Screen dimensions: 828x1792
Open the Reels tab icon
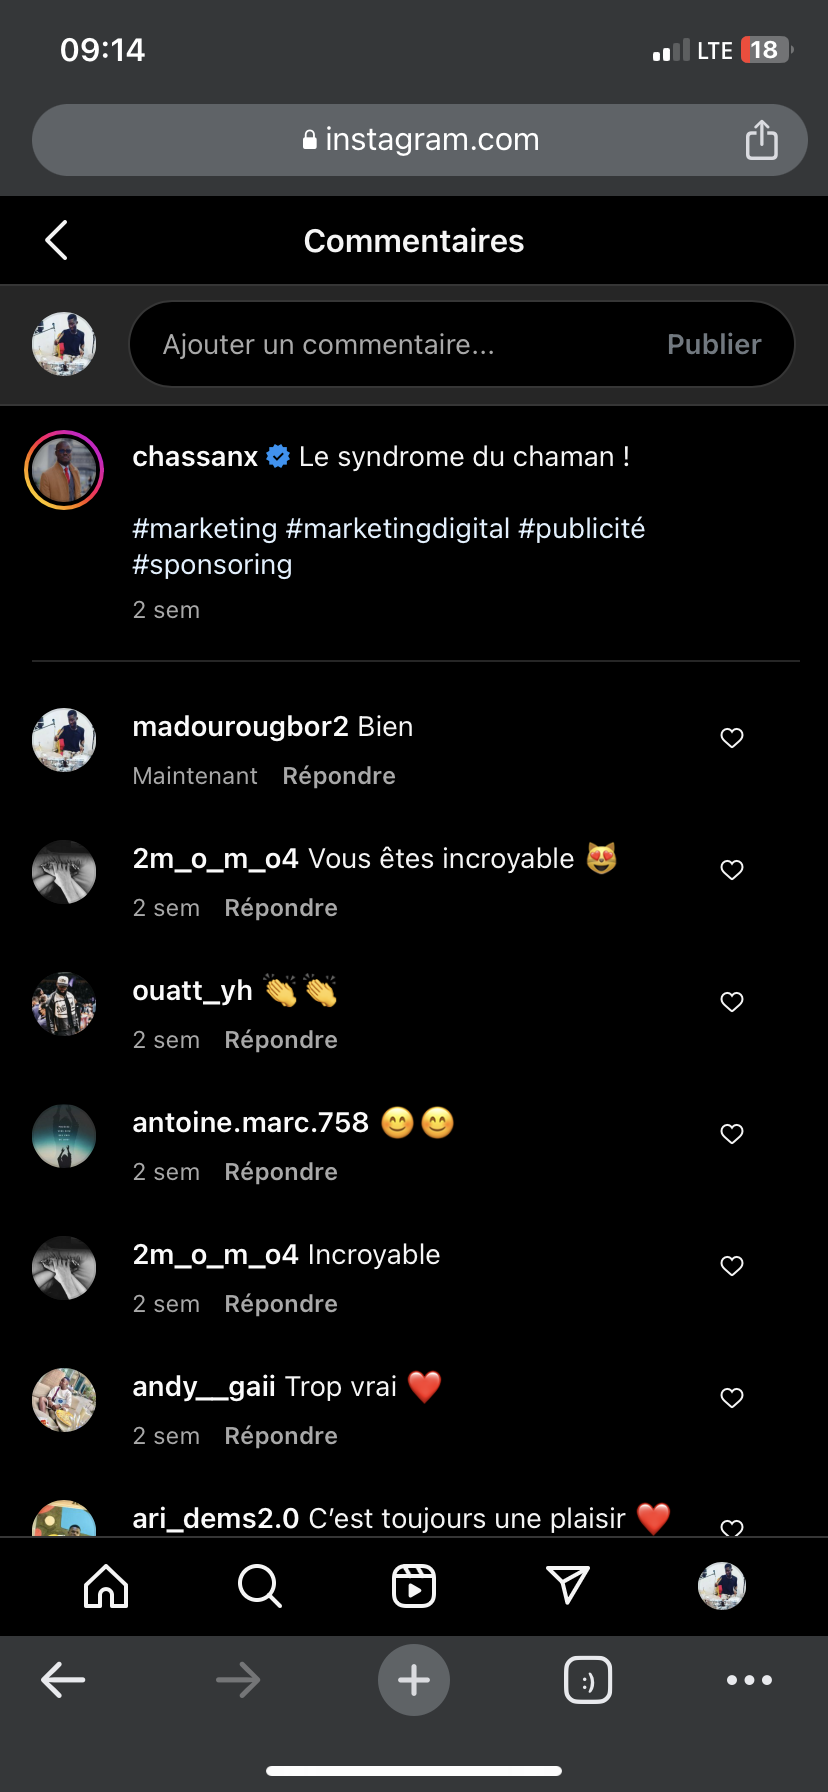[x=414, y=1586]
